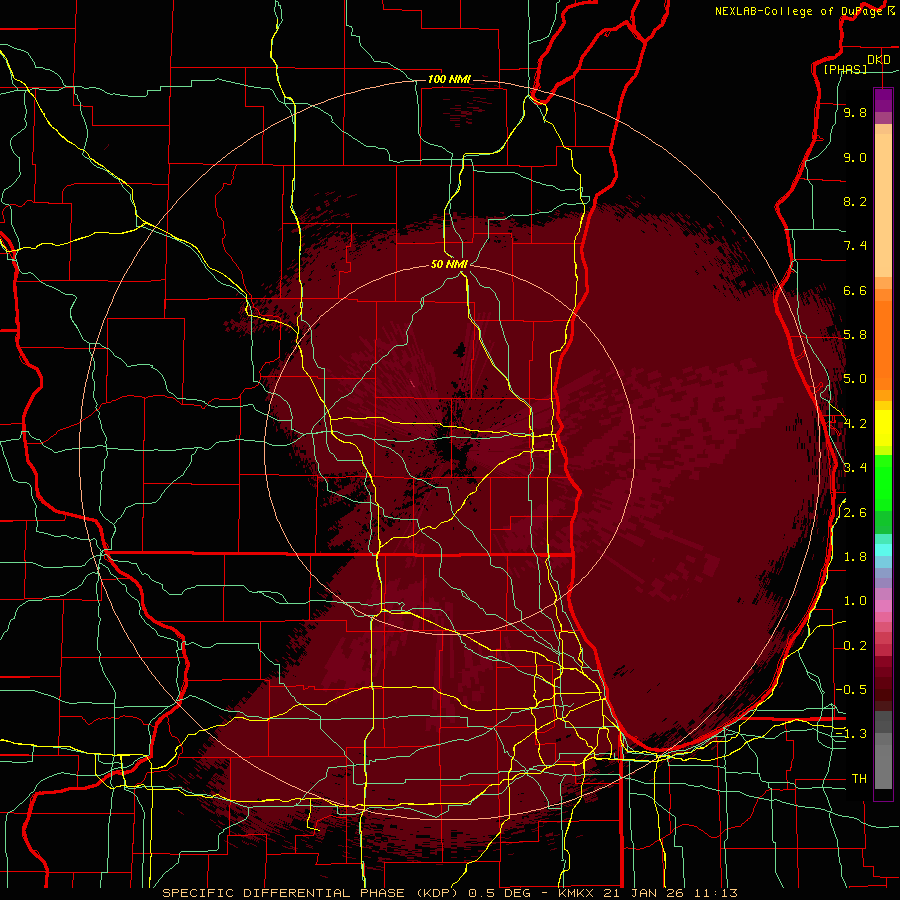Screen dimensions: 900x900
Task: Pick the cyan segment of color bar
Action: [x=883, y=550]
